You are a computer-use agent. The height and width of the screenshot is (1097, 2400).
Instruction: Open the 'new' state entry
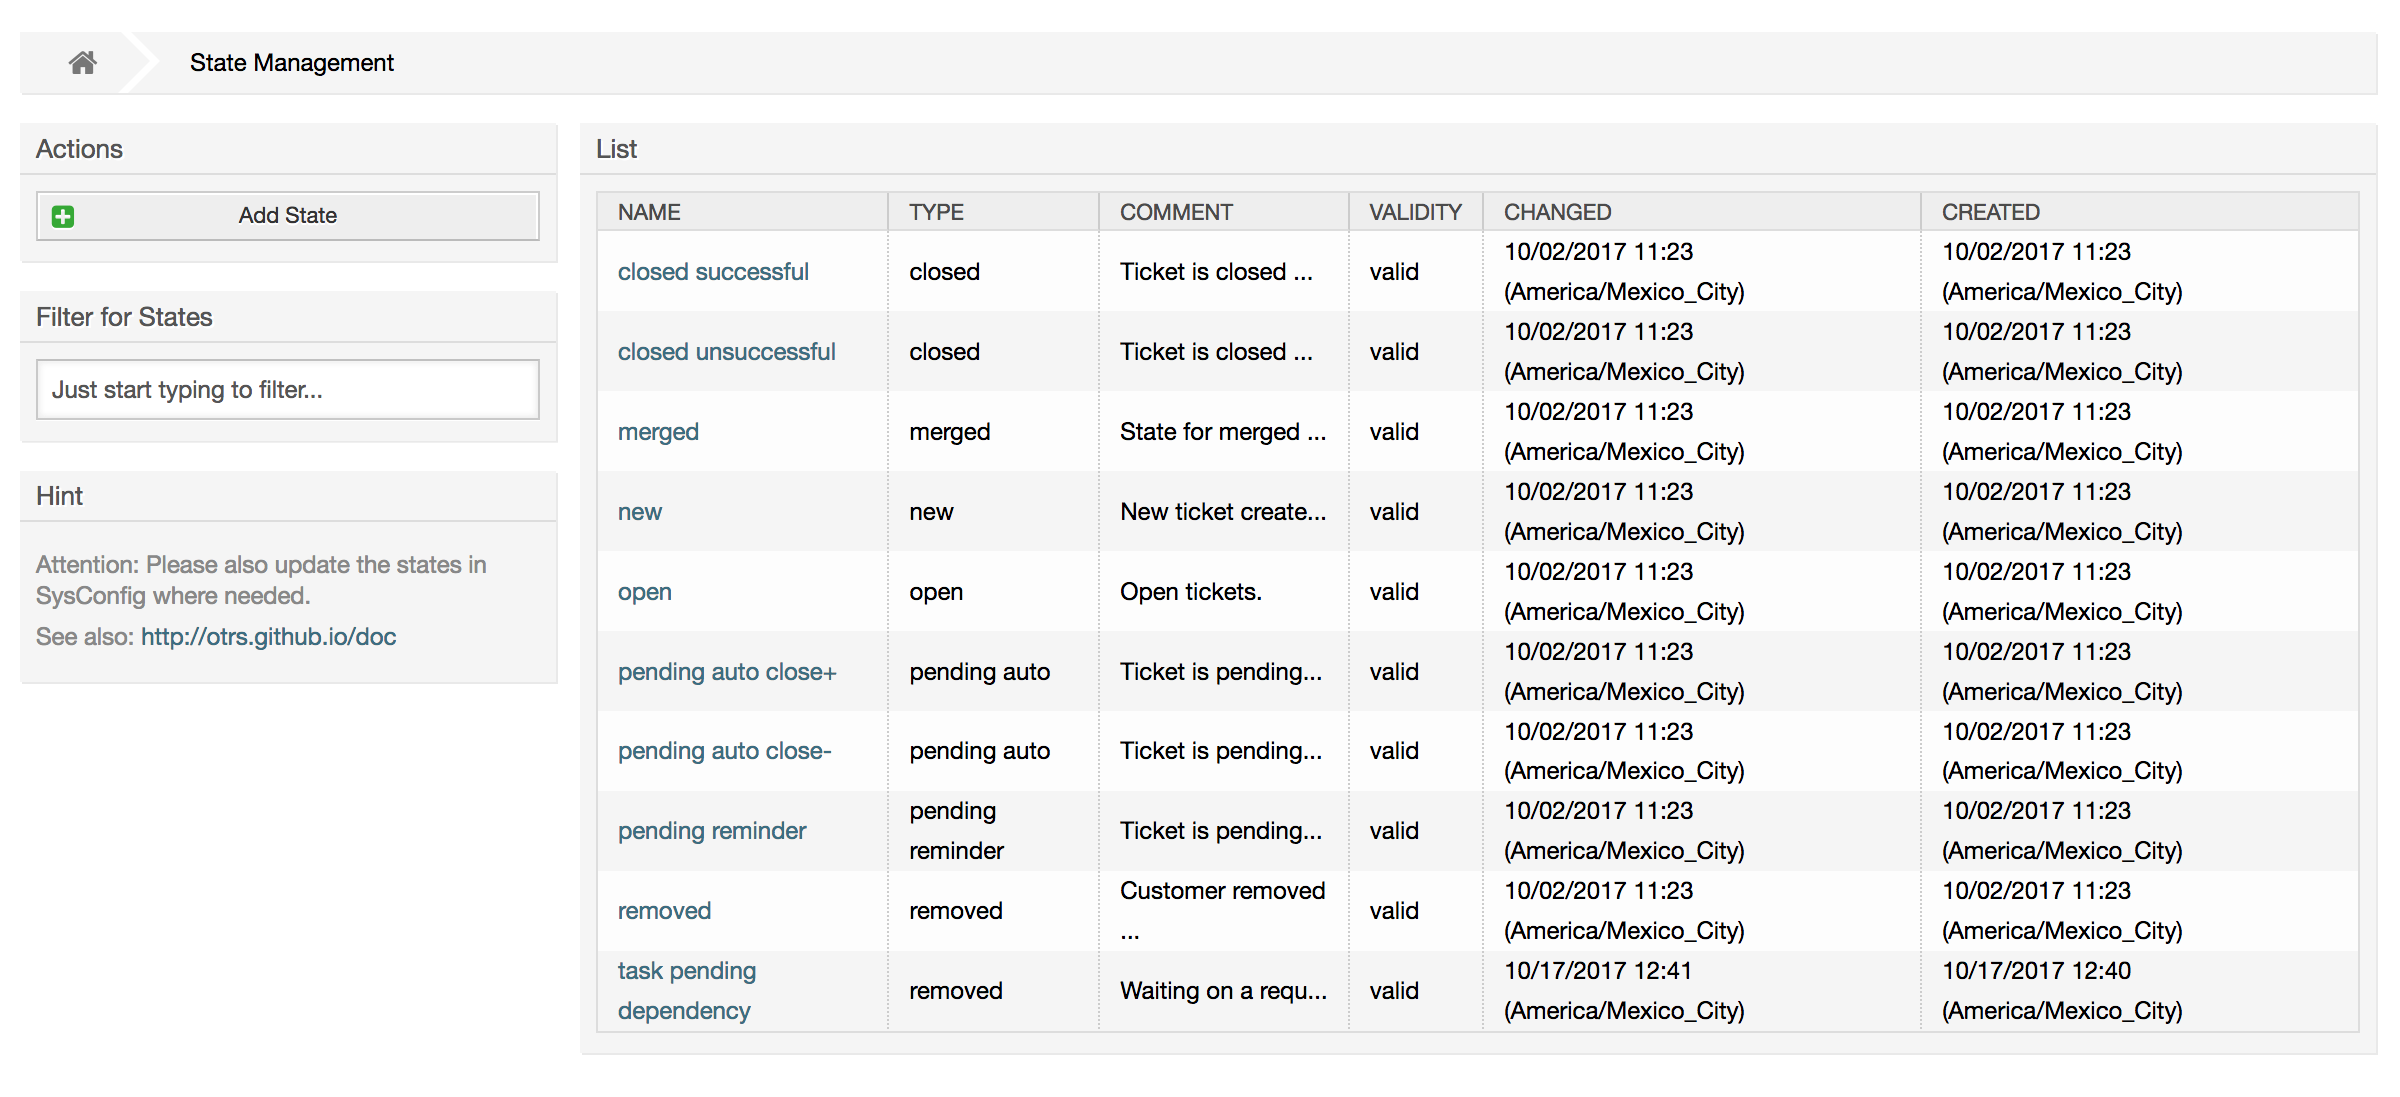[x=639, y=512]
